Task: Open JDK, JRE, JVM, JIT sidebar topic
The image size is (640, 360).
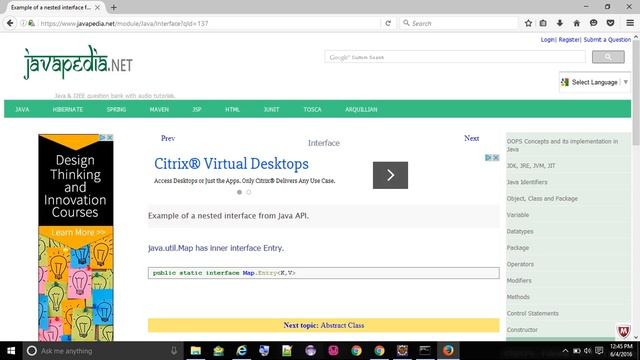Action: [531, 166]
